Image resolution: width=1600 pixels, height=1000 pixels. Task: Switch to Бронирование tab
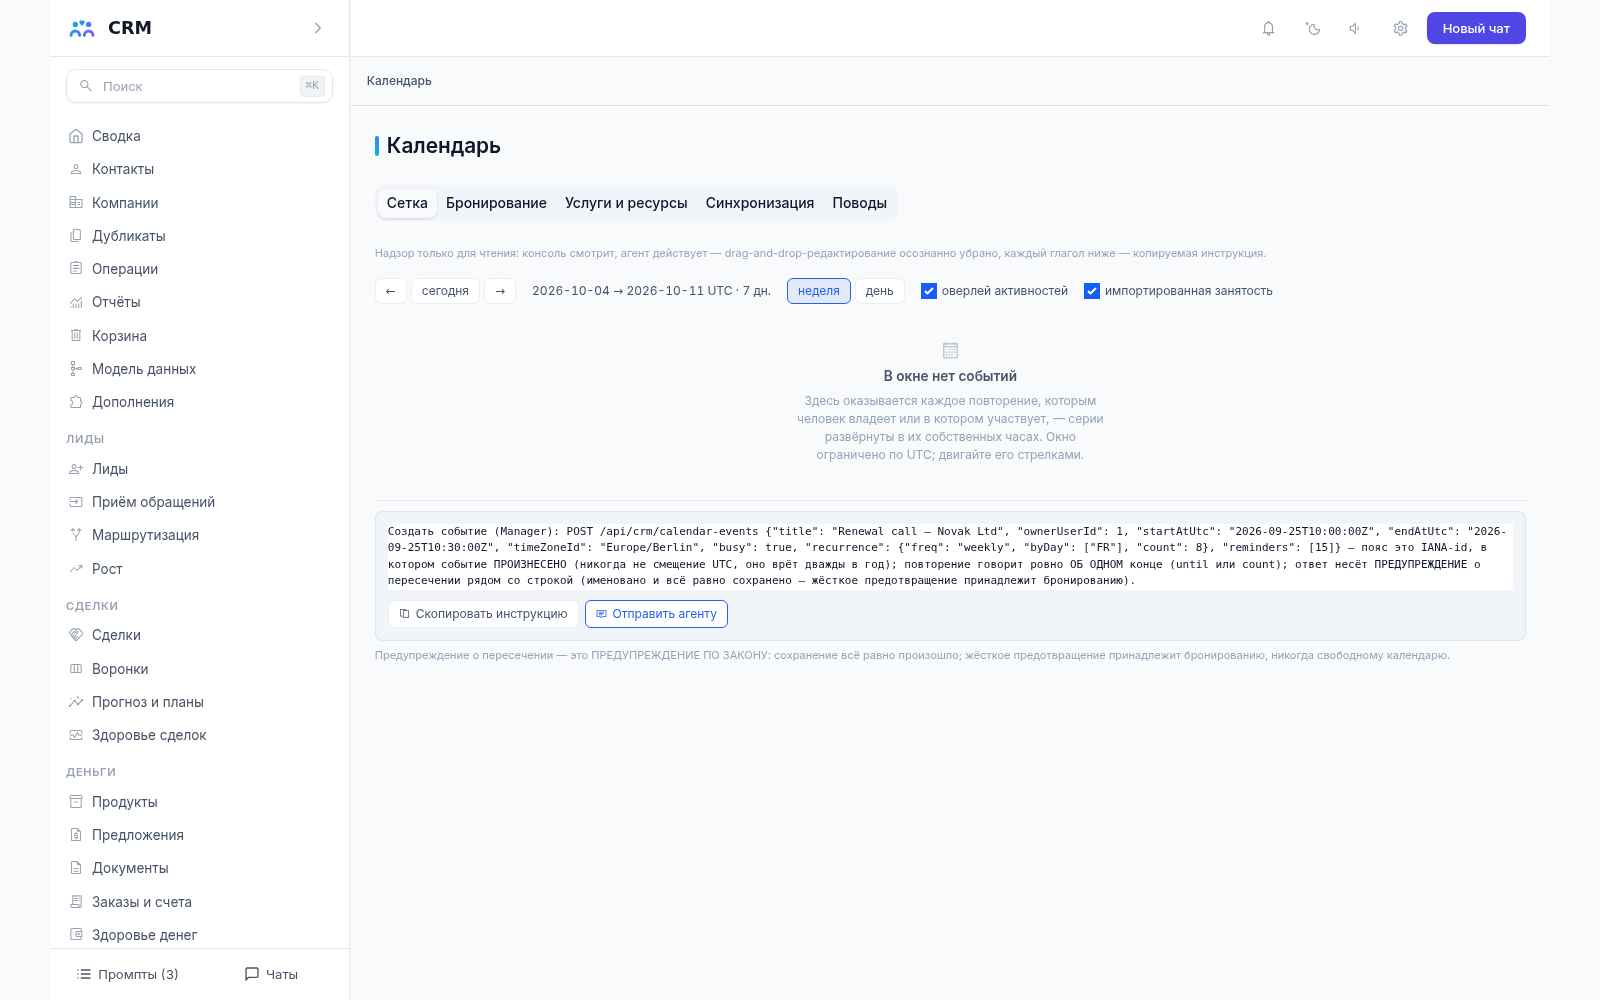(496, 203)
